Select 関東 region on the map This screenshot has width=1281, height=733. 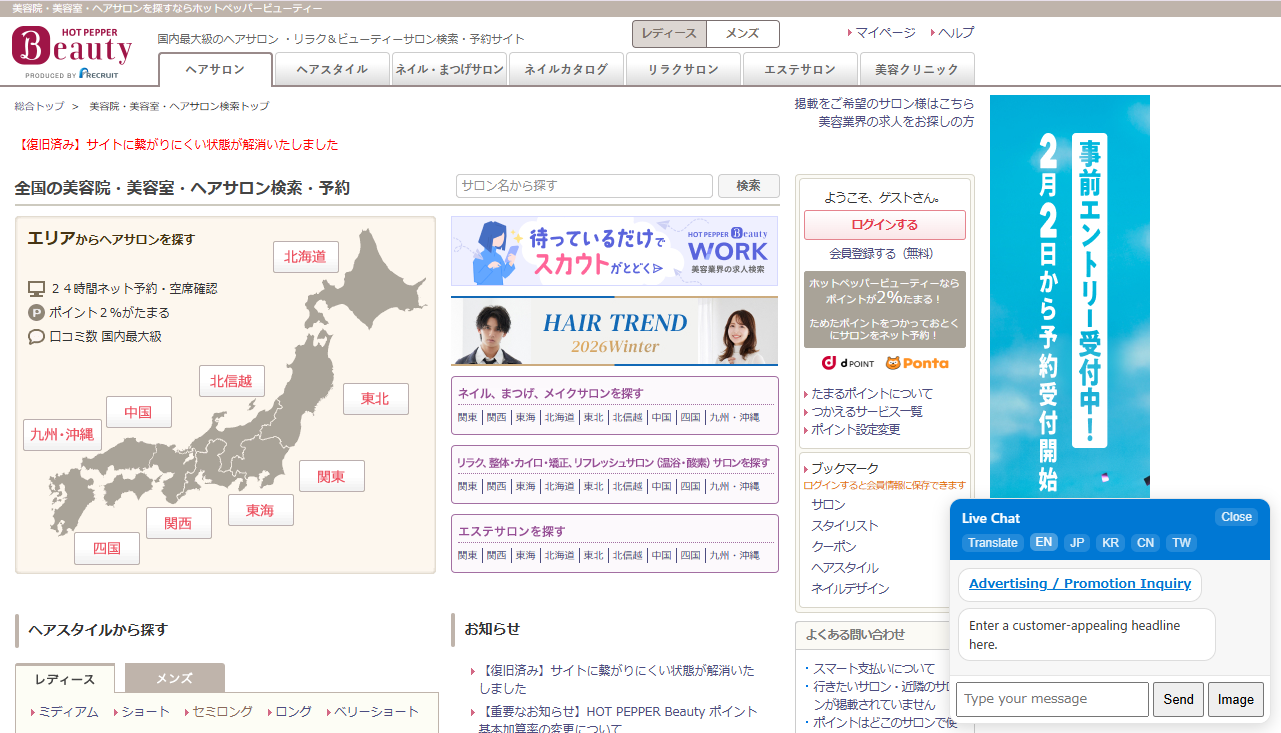331,476
